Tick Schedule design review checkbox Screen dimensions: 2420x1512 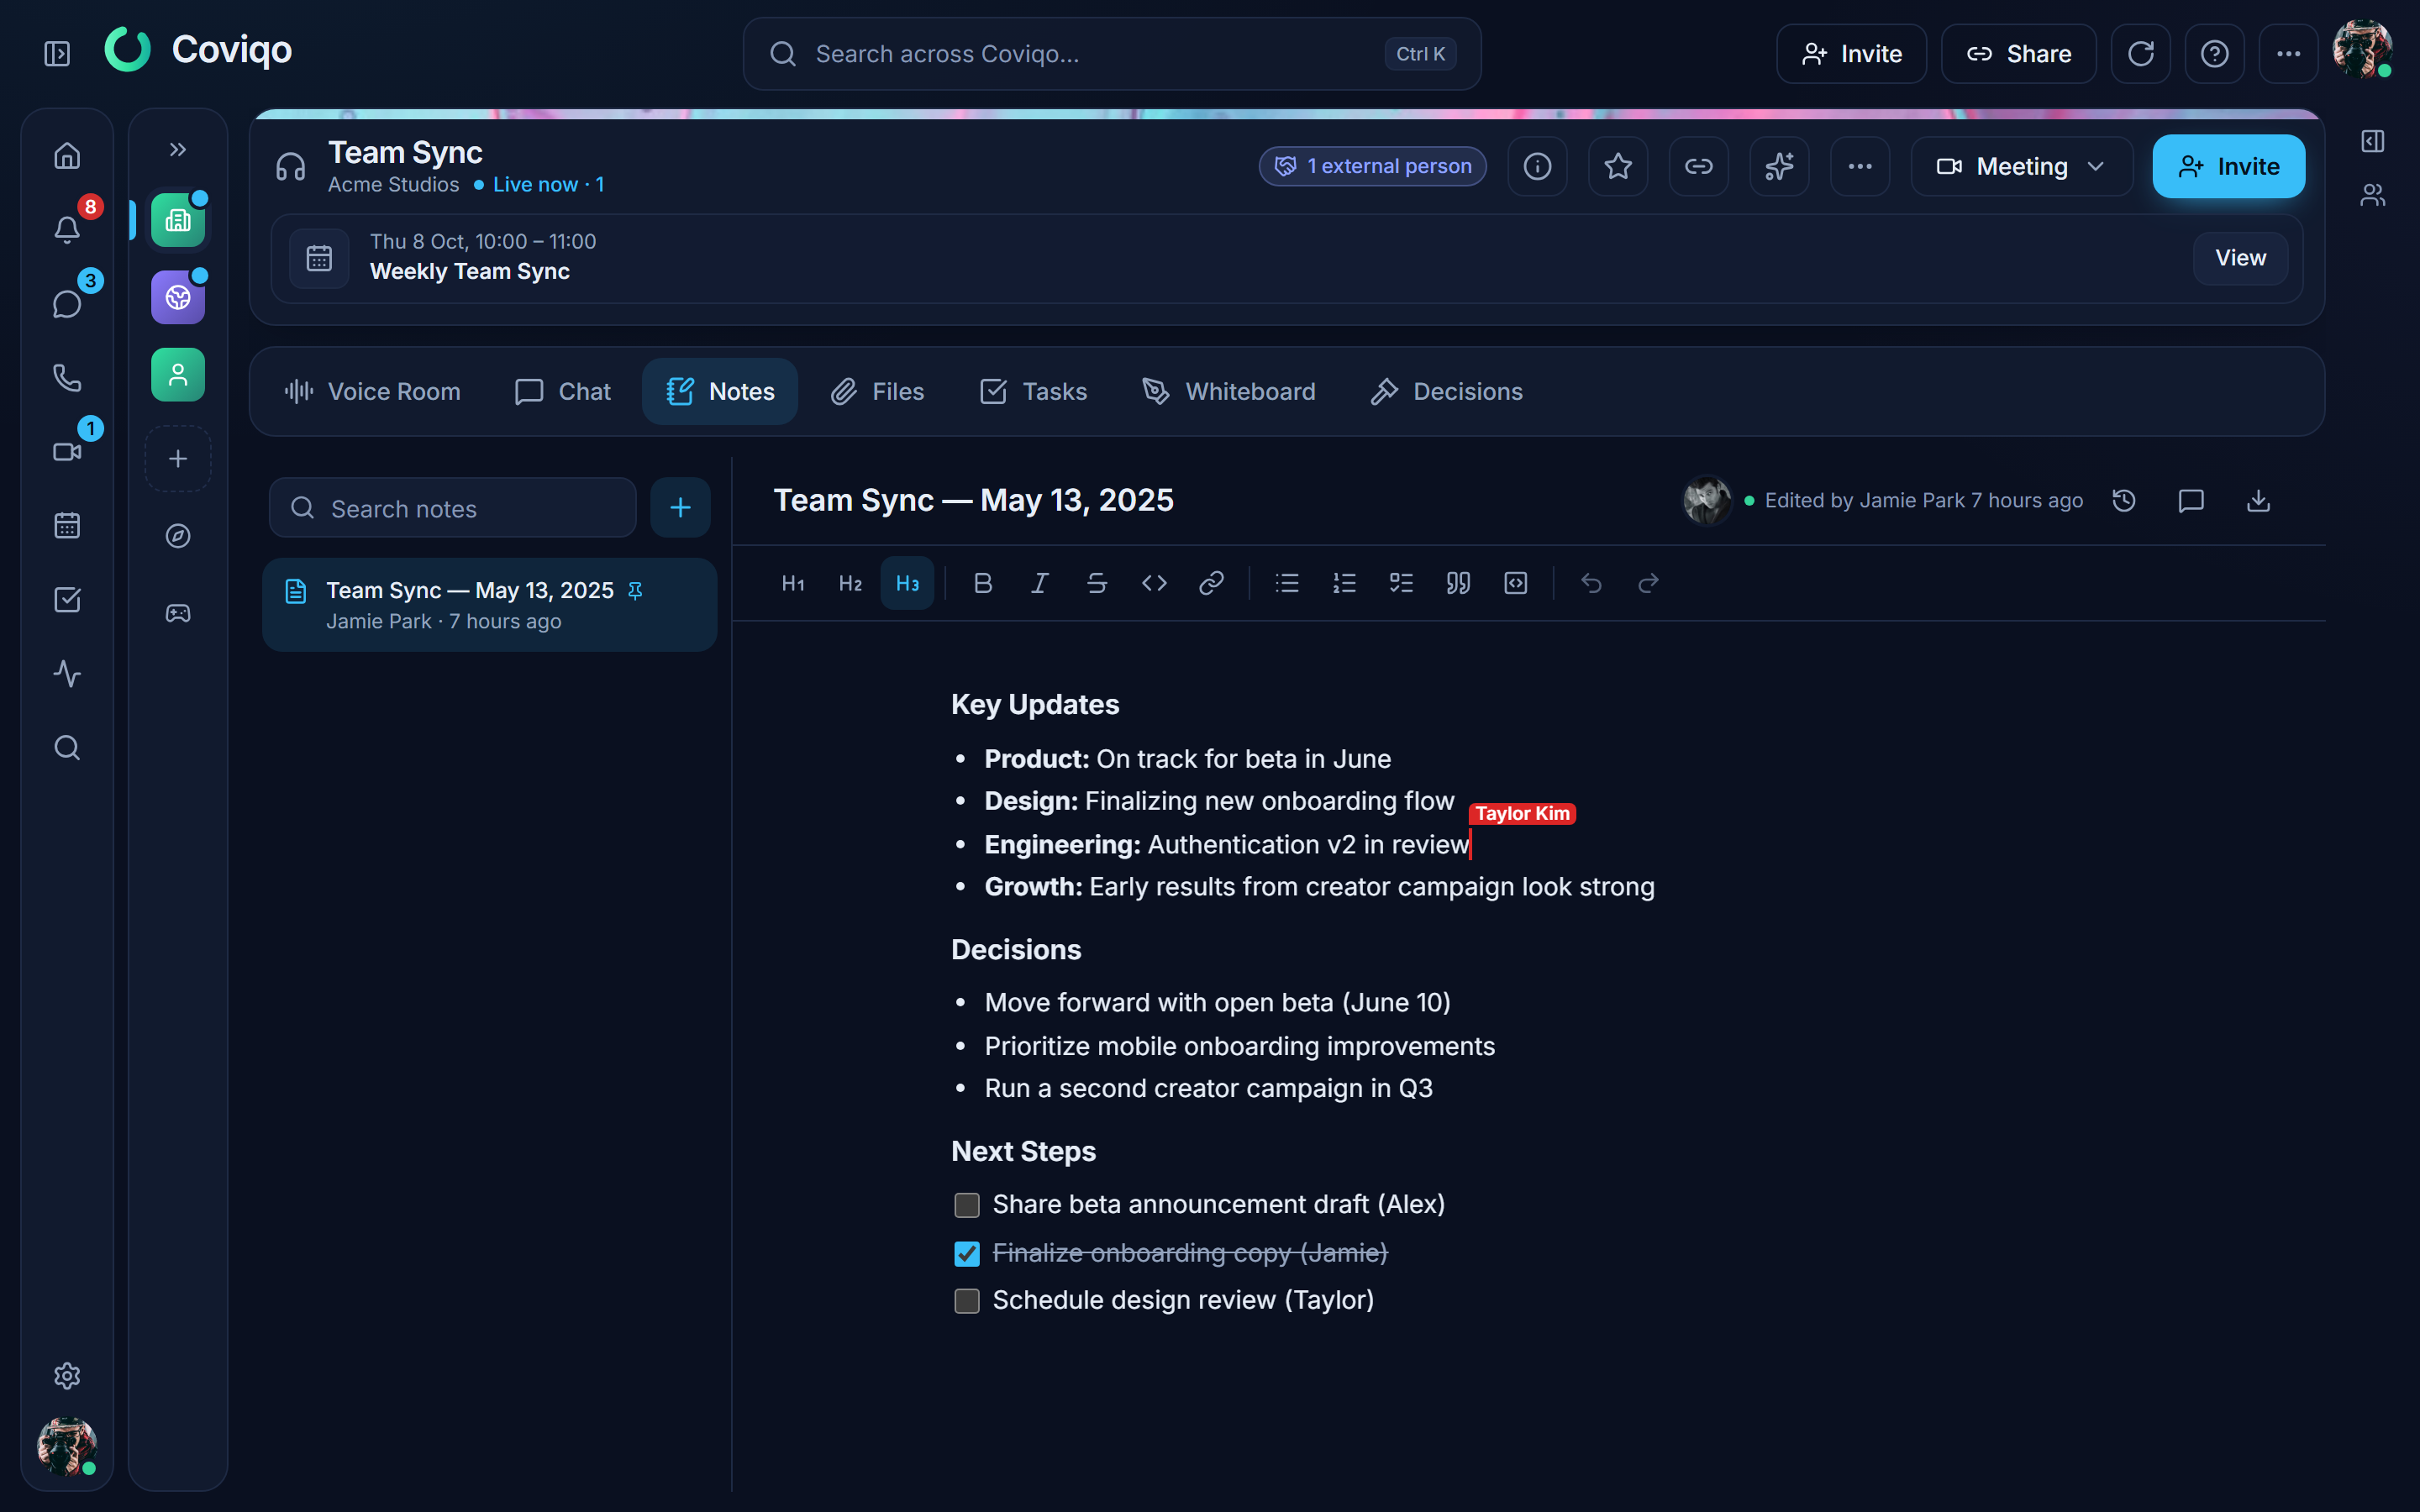click(x=967, y=1300)
